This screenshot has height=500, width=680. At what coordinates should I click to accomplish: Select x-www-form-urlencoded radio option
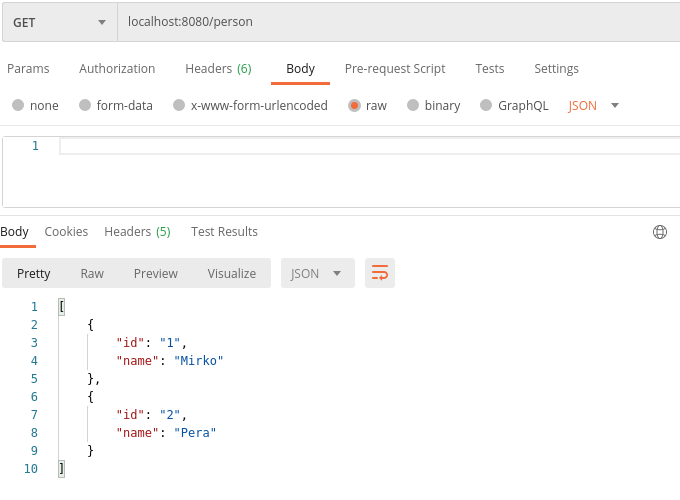[x=179, y=105]
